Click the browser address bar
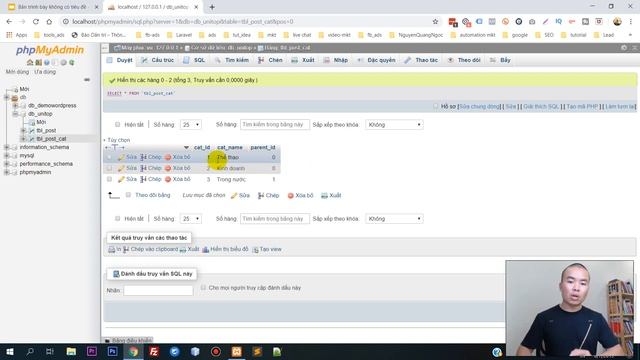 click(x=245, y=22)
